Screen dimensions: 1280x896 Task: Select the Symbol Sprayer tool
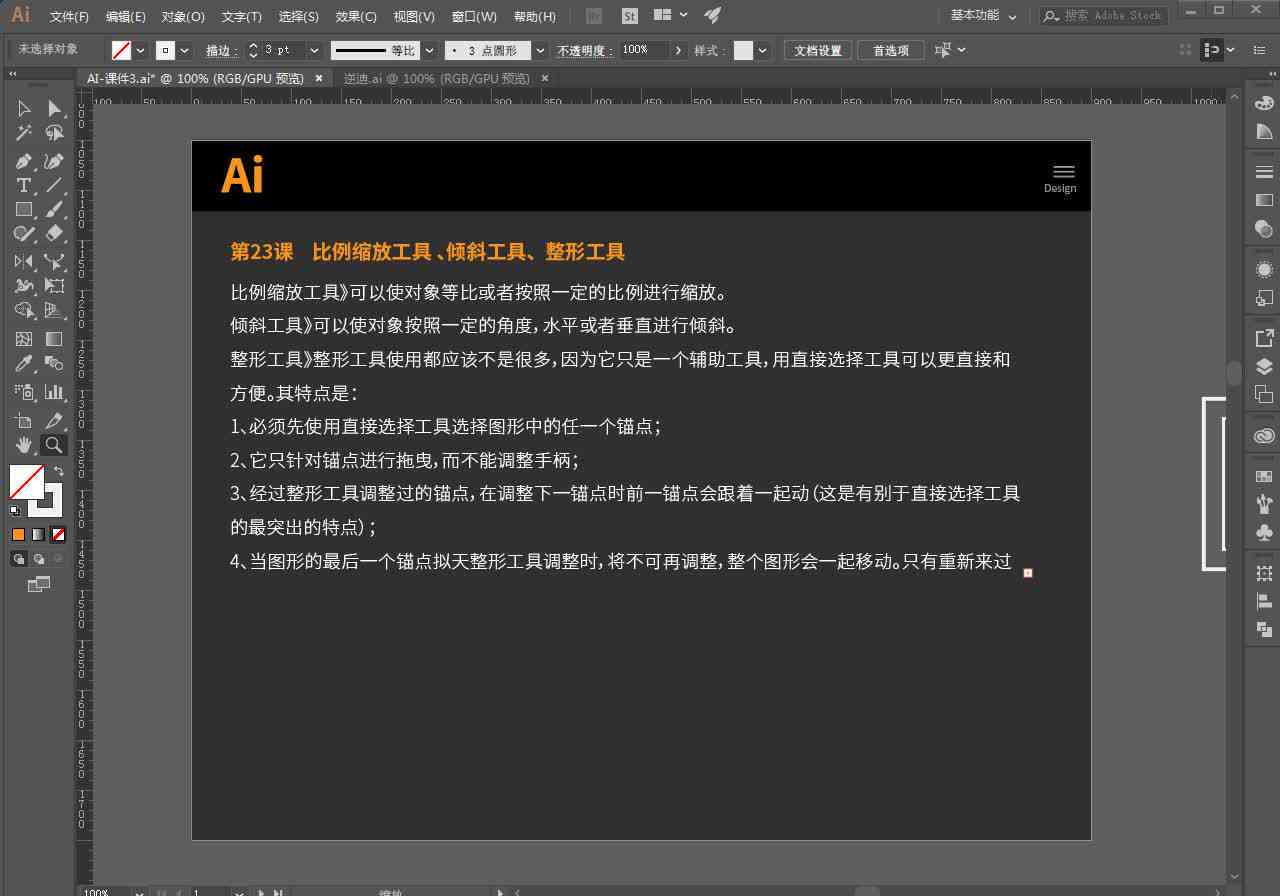[24, 392]
